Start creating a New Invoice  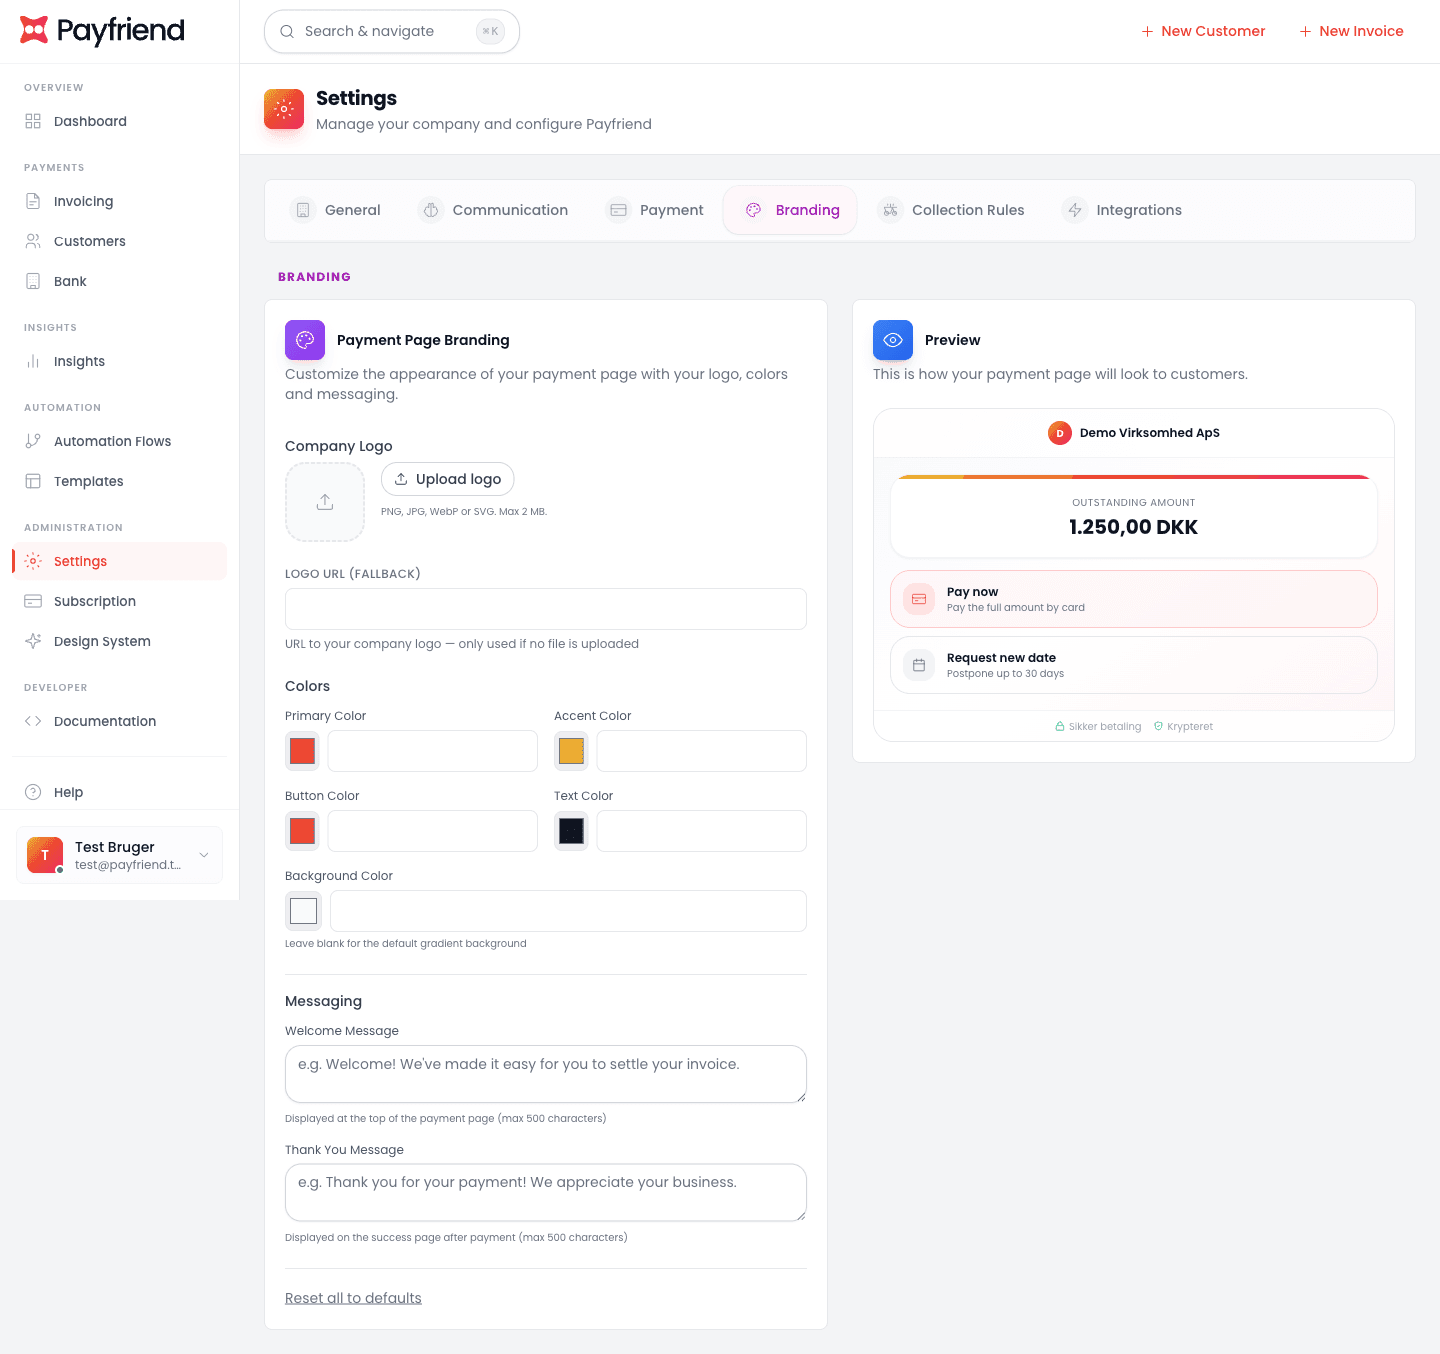1351,31
